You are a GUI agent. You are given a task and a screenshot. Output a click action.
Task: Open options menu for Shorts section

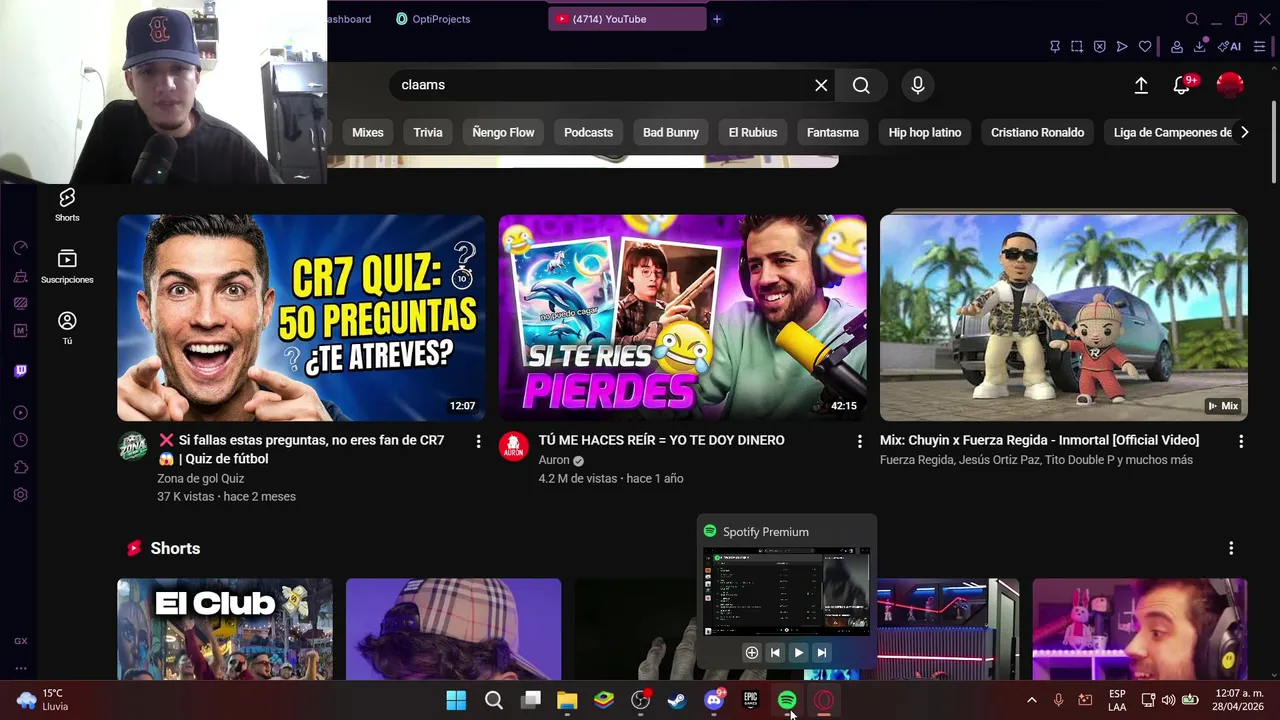click(1231, 548)
